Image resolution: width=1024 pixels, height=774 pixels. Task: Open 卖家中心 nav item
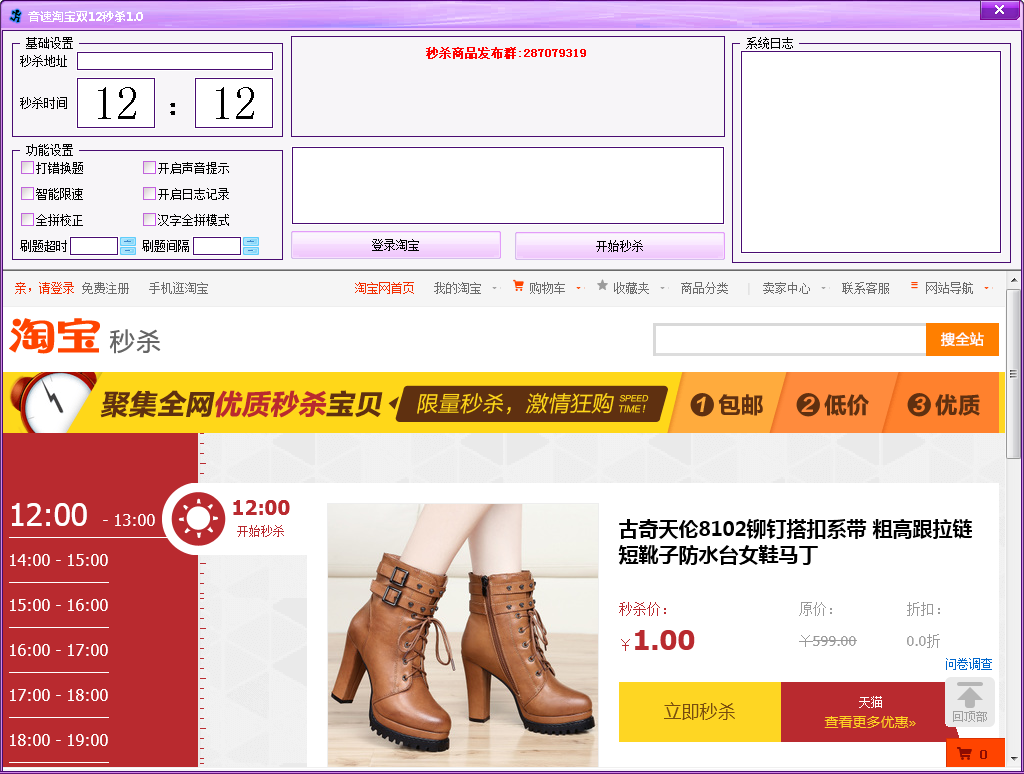[x=786, y=288]
